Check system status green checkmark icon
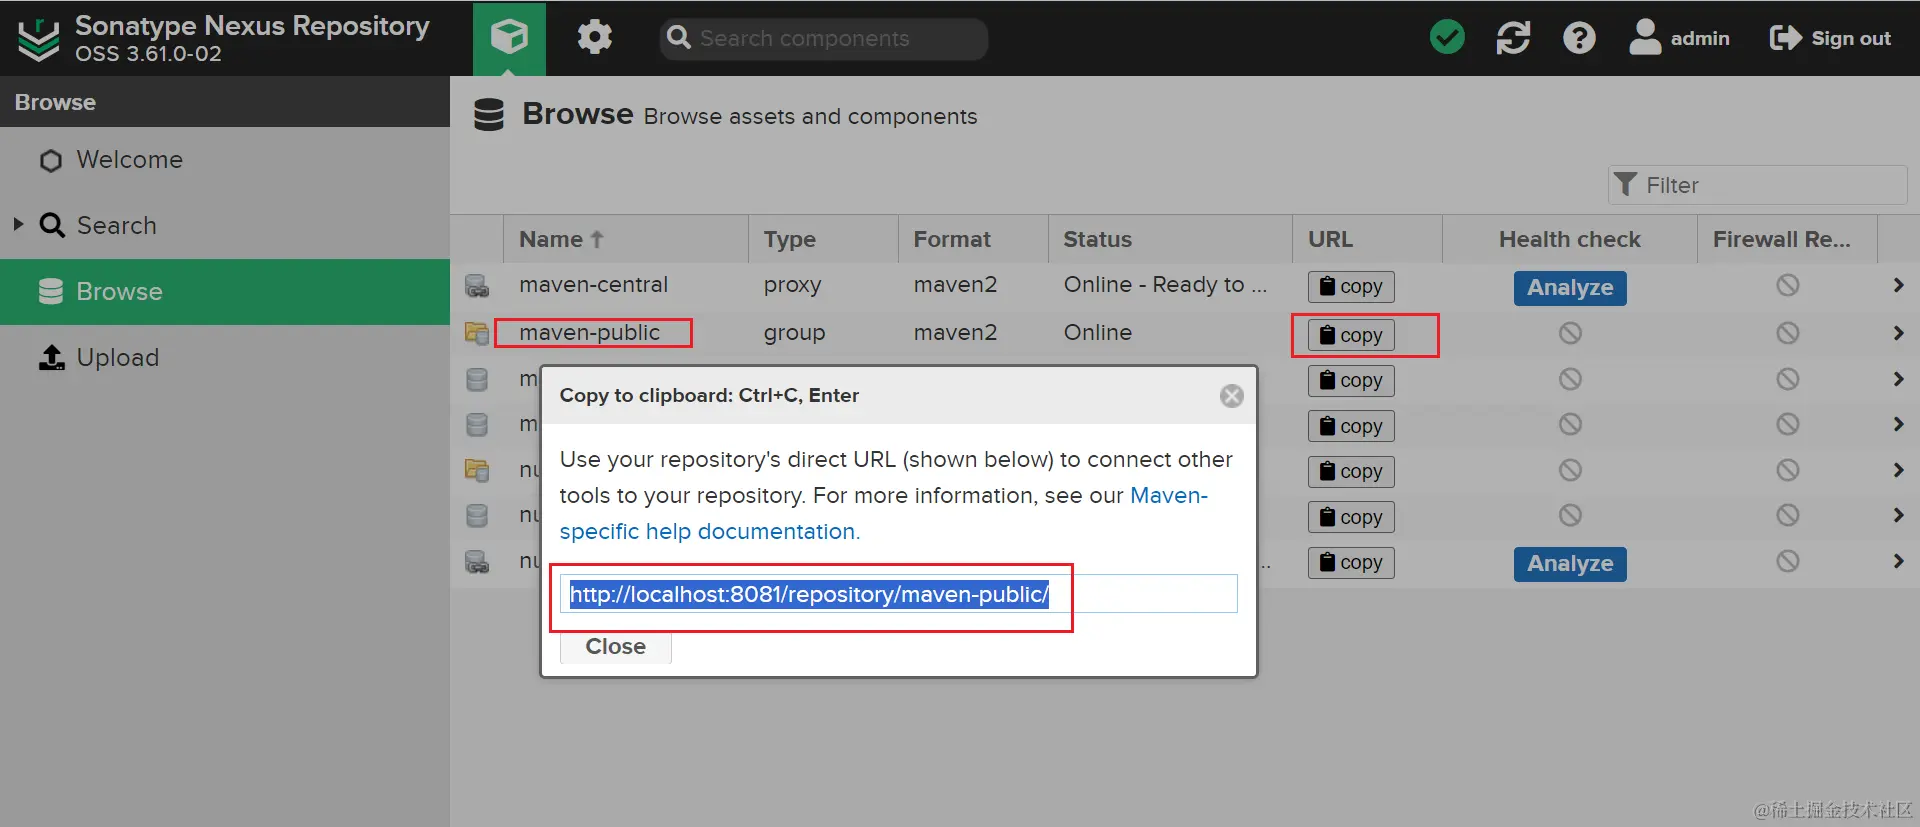Screen dimensions: 1920x827 (x=1447, y=38)
